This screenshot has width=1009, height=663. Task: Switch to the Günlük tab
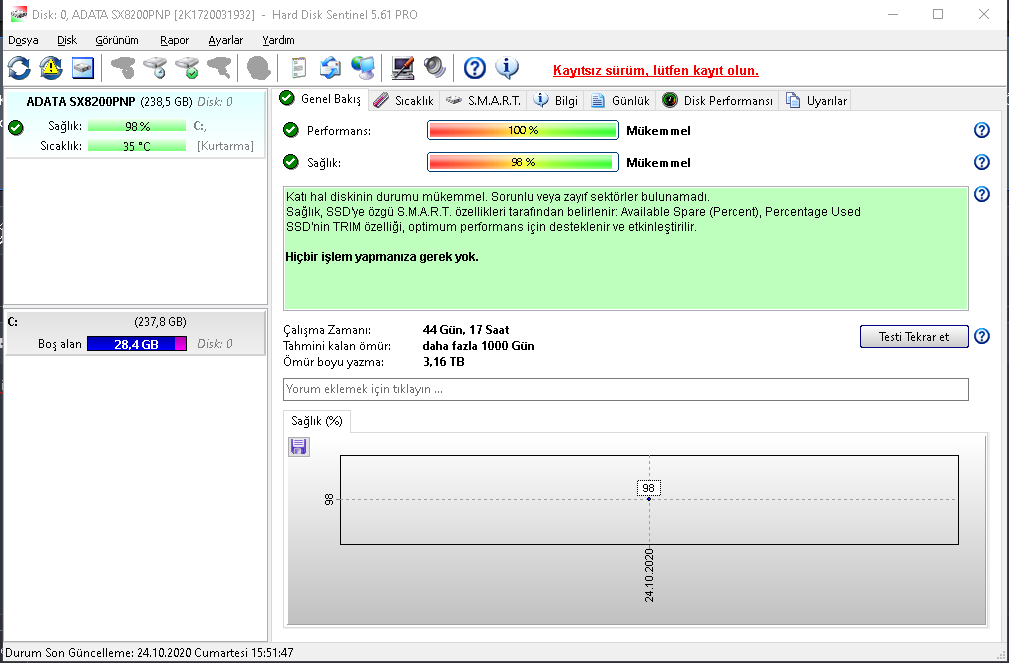pyautogui.click(x=620, y=100)
